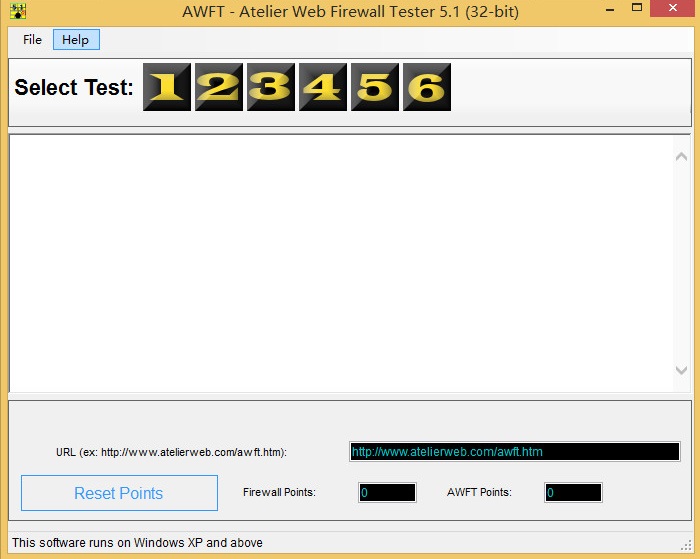Viewport: 700px width, 559px height.
Task: Click the Firewall Points value field
Action: click(387, 492)
